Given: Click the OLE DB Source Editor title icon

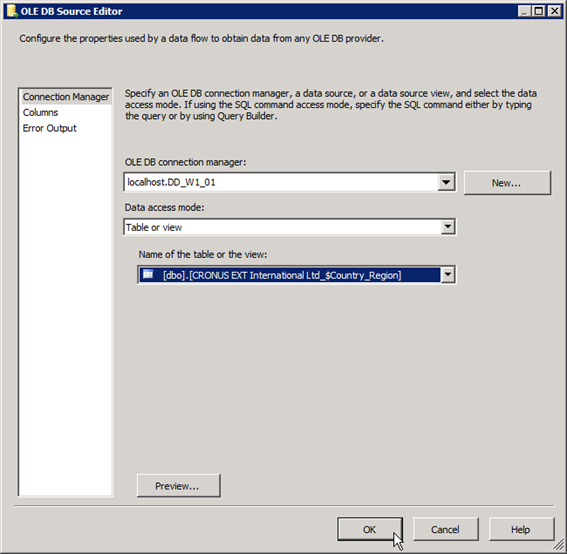Looking at the screenshot, I should pos(12,11).
